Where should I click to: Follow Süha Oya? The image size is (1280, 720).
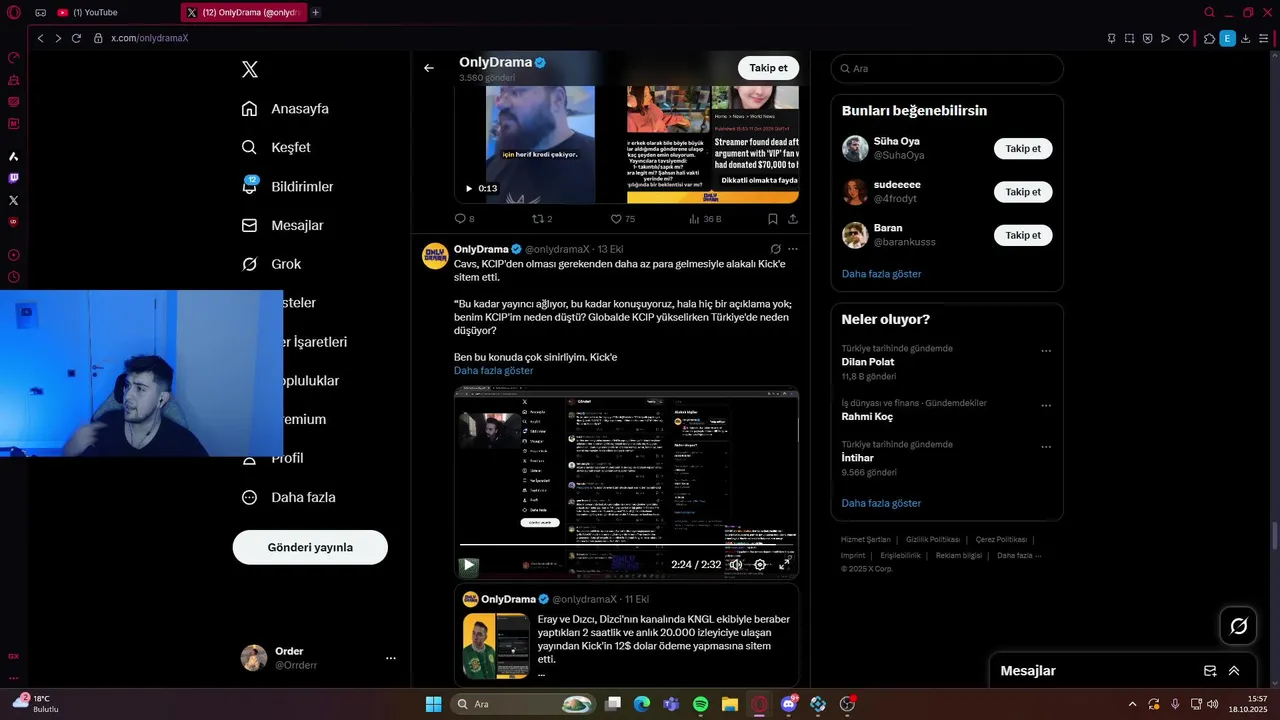tap(1023, 149)
